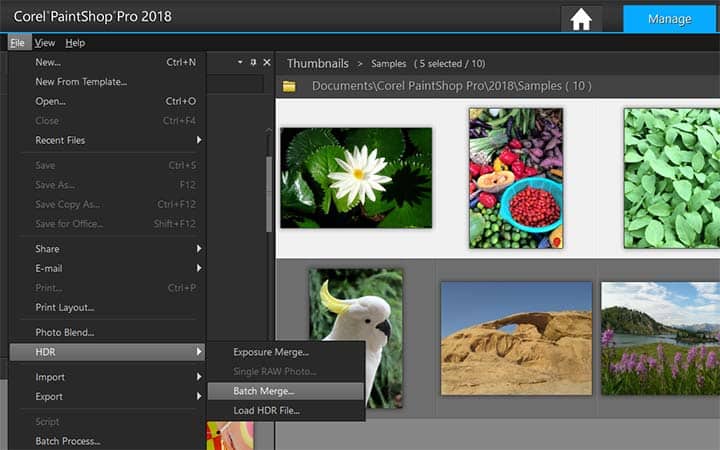720x450 pixels.
Task: Click the Samples folder path text
Action: pyautogui.click(x=451, y=86)
